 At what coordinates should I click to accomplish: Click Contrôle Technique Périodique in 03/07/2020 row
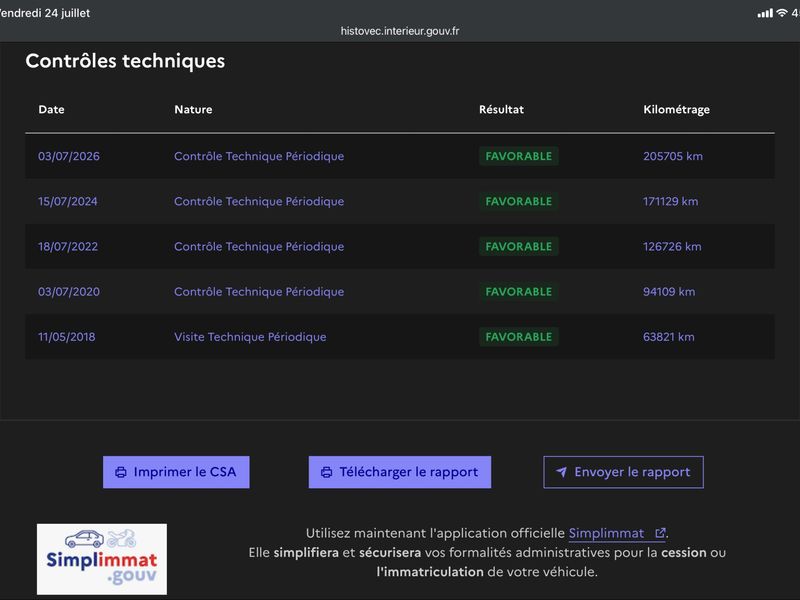[259, 292]
